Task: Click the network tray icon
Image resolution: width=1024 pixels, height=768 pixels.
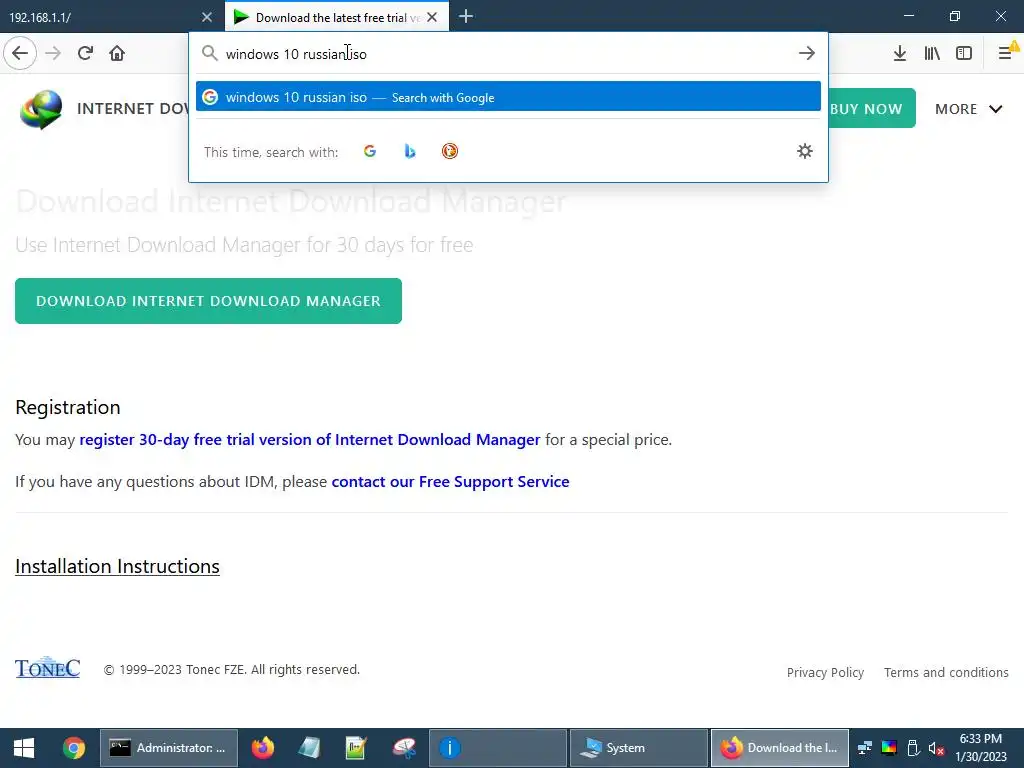Action: click(x=865, y=748)
